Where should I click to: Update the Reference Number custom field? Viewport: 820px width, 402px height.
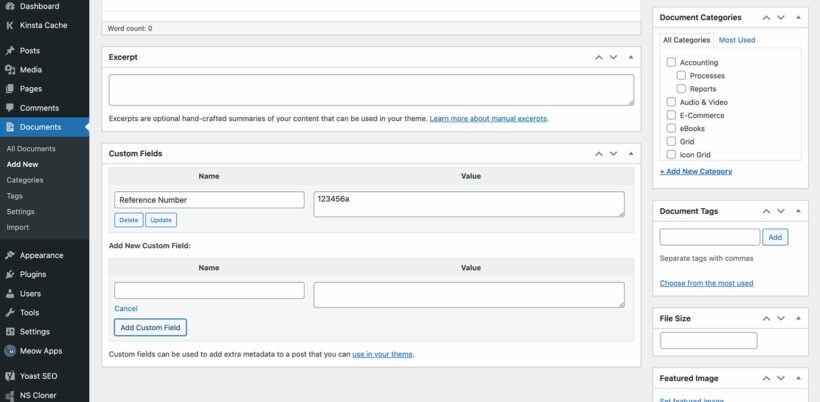pos(161,220)
